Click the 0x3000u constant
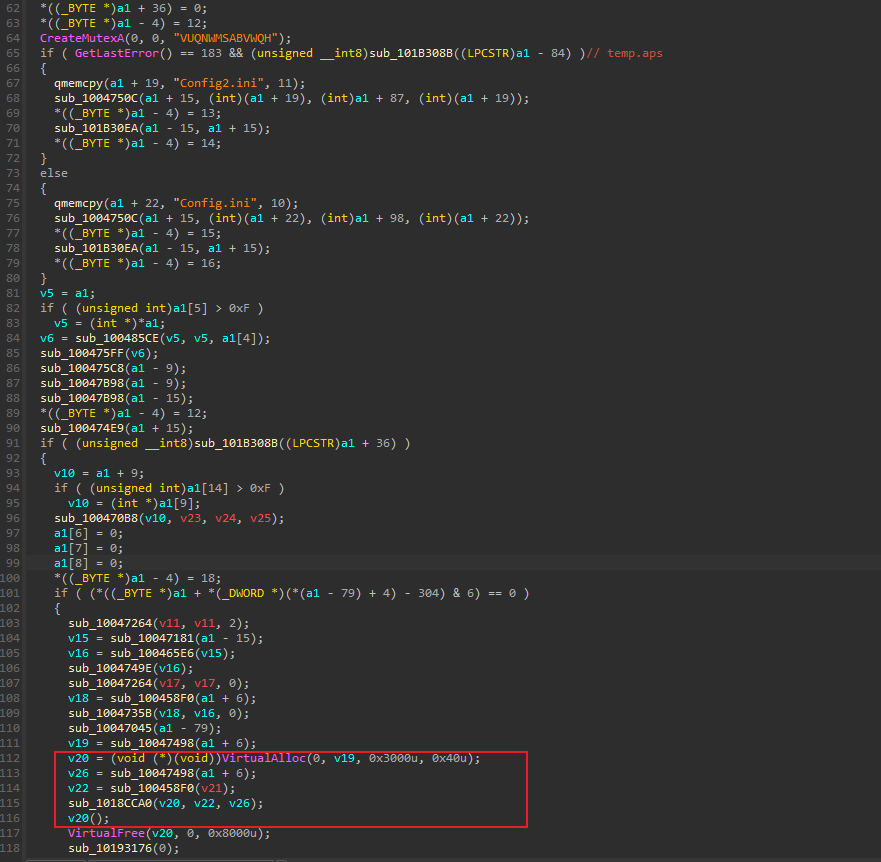 (x=393, y=759)
